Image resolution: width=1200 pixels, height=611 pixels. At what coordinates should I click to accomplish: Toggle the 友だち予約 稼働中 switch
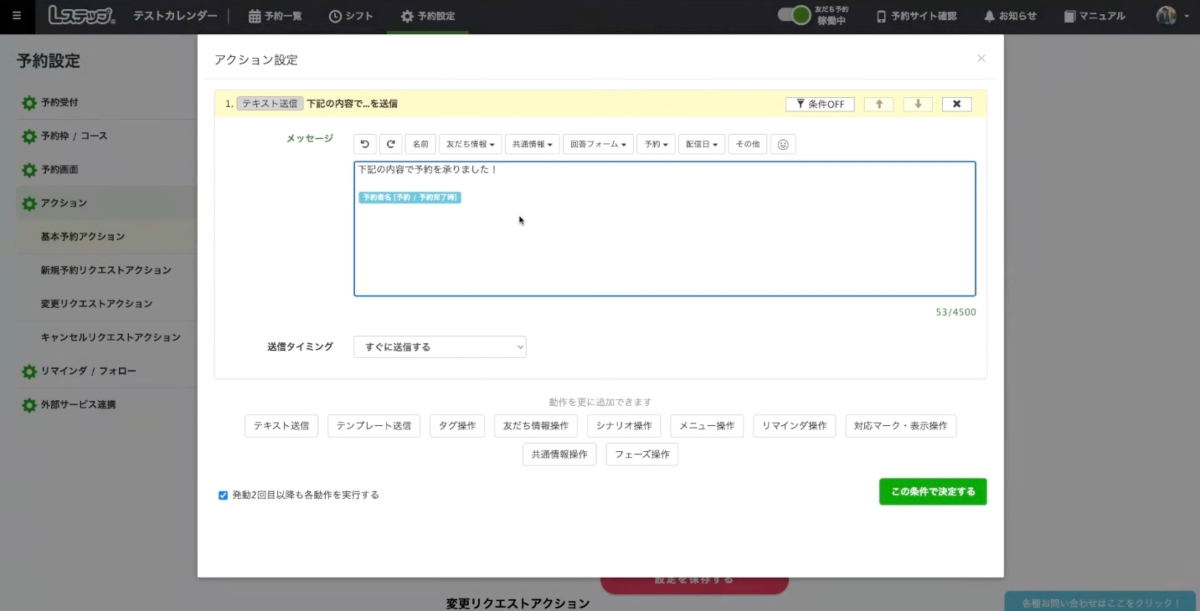(794, 16)
